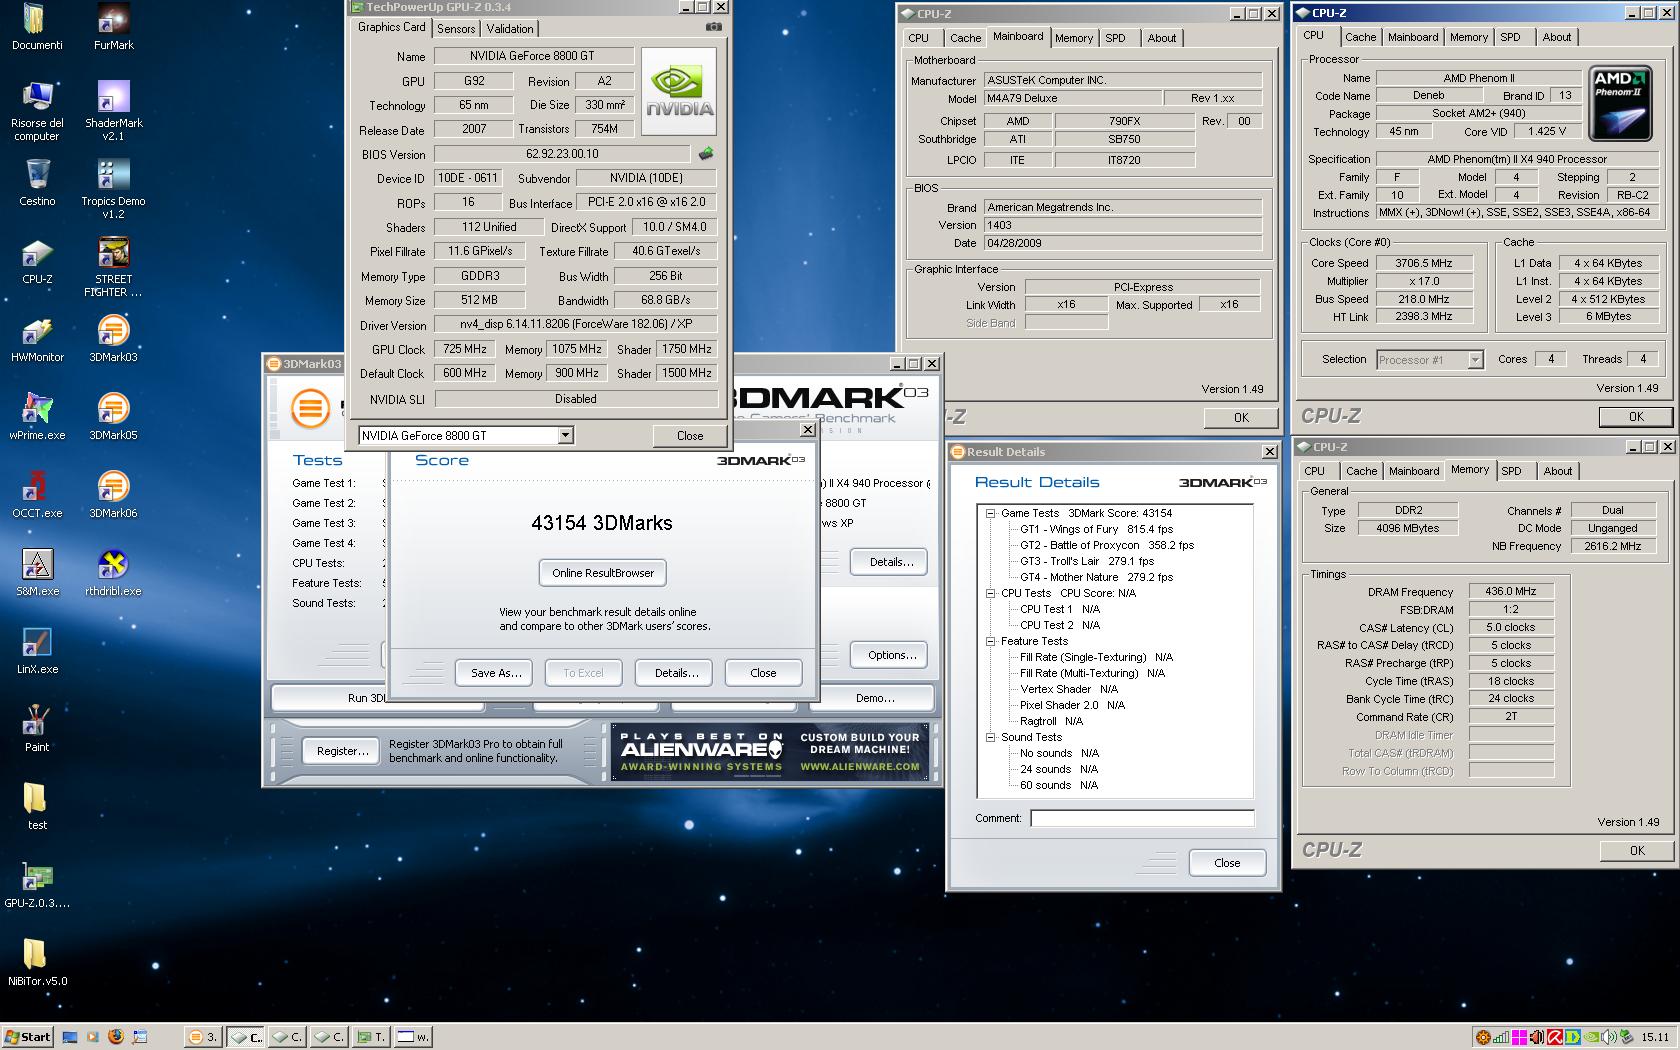Click the taskbar clock showing 15.11

1654,1037
